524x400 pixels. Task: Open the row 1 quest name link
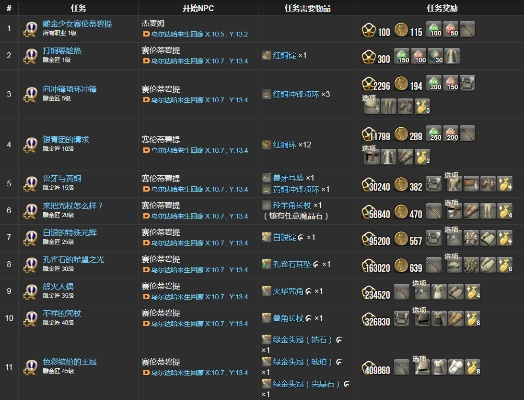click(77, 24)
